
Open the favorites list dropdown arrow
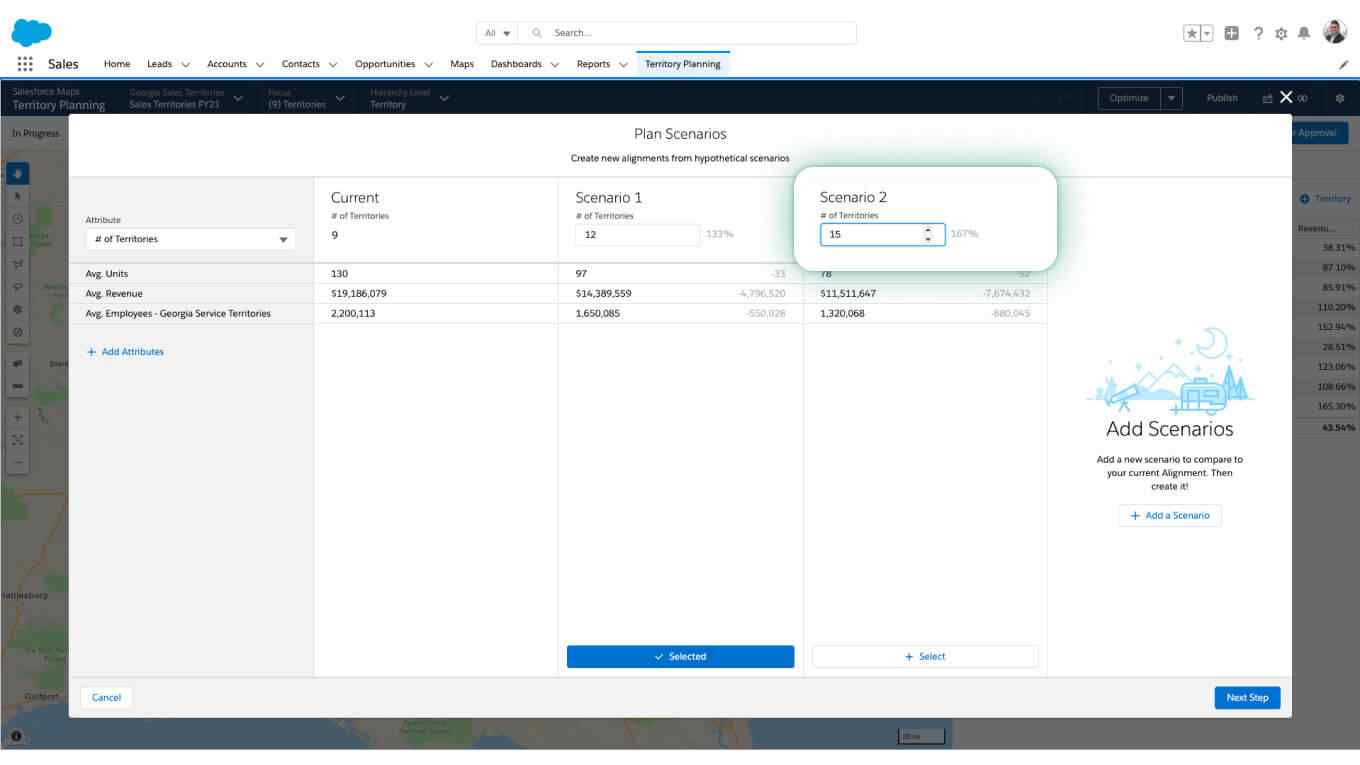pos(1207,33)
